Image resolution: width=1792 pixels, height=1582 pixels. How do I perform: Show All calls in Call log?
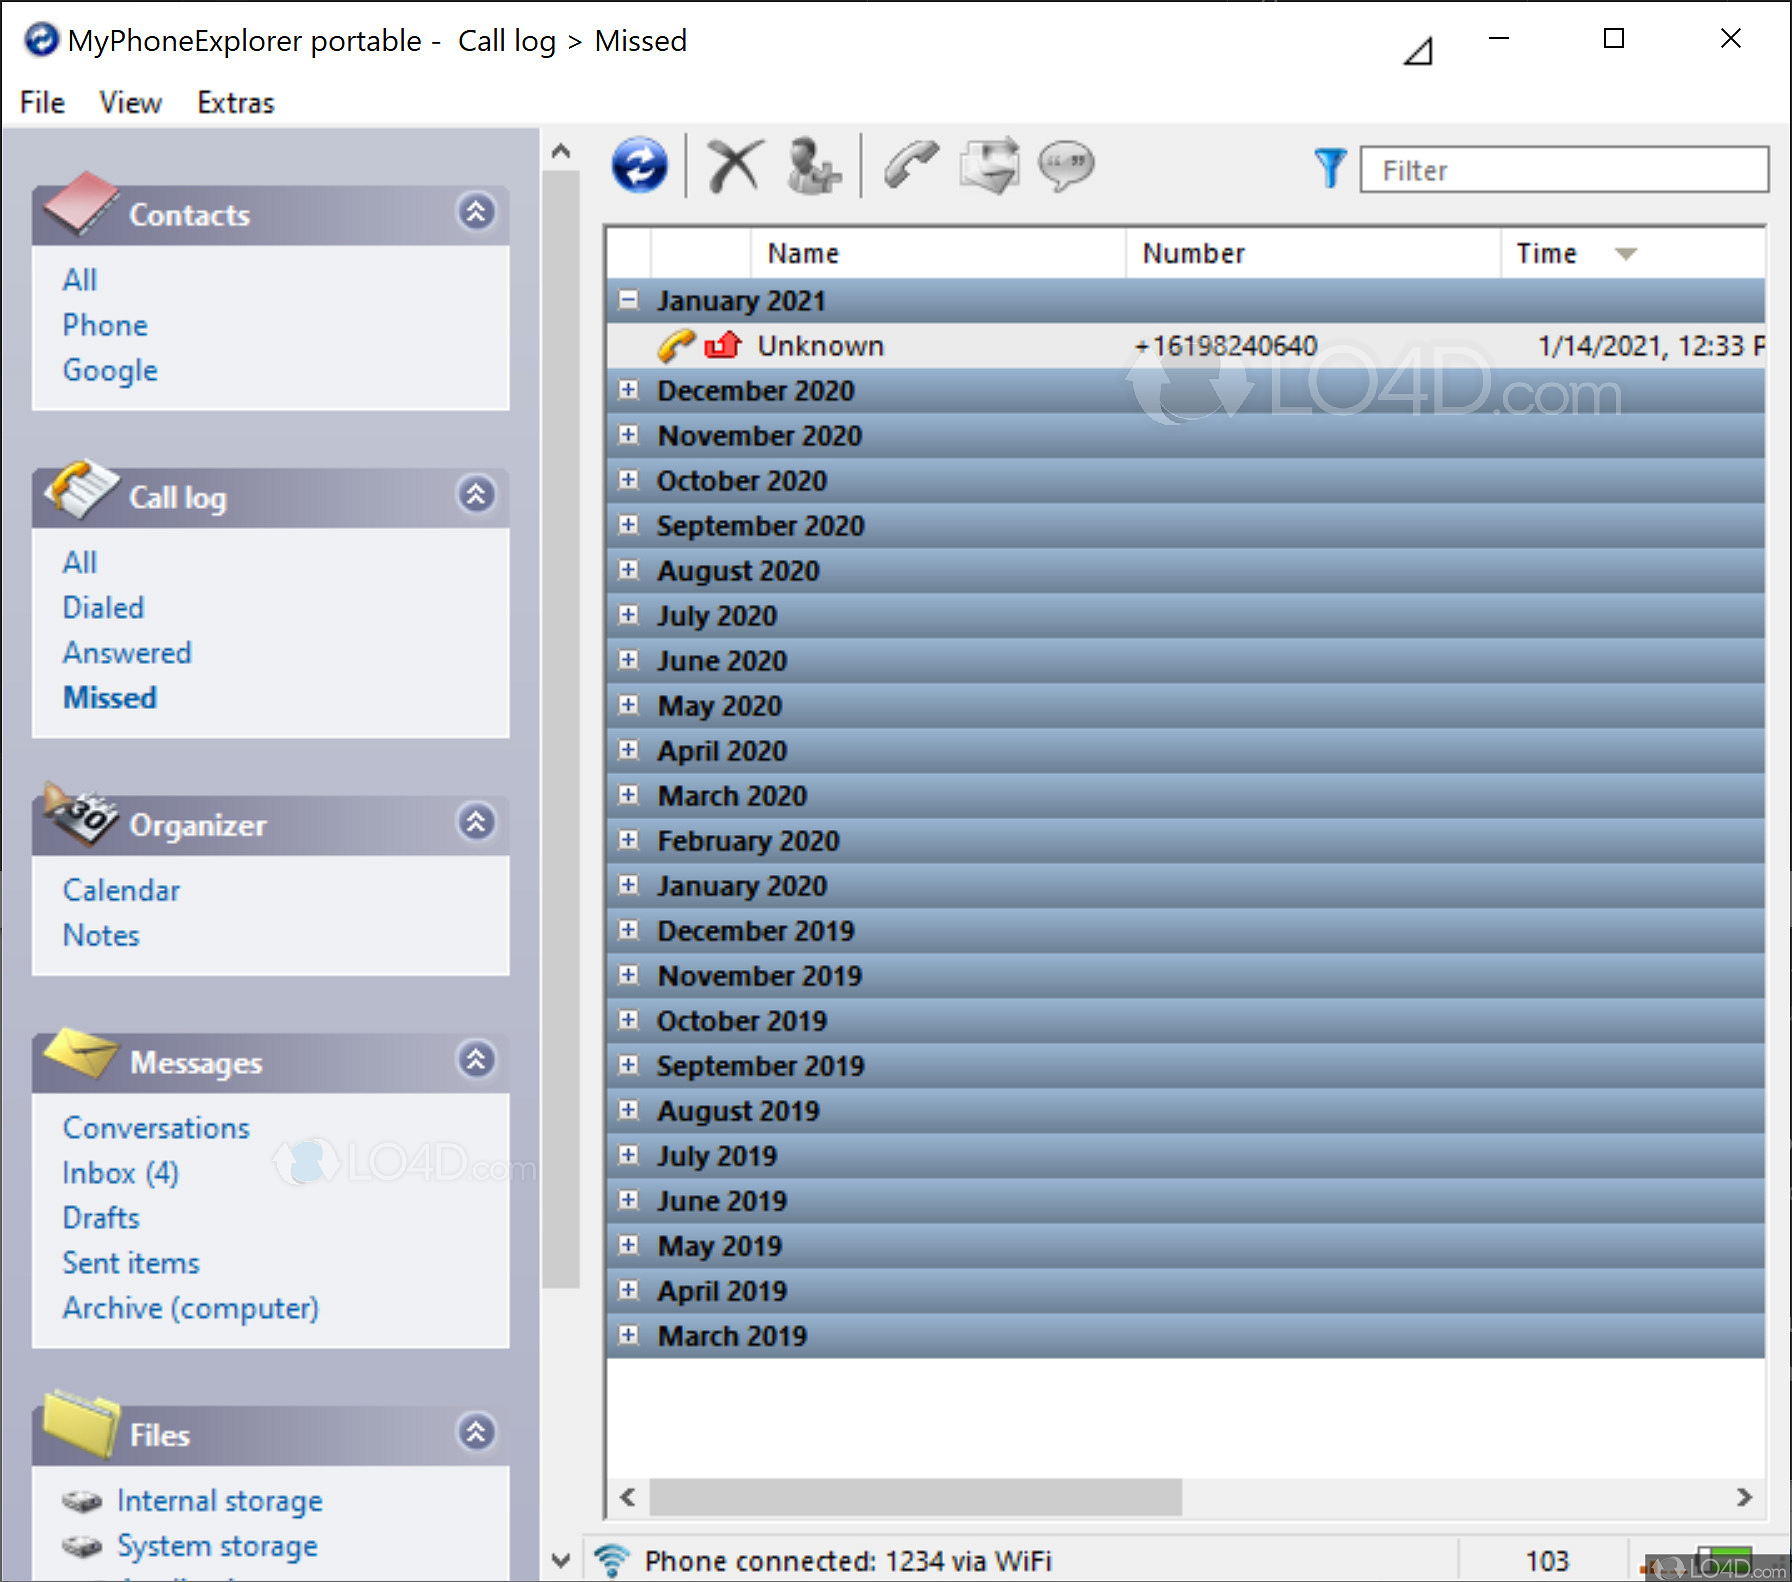(x=80, y=562)
